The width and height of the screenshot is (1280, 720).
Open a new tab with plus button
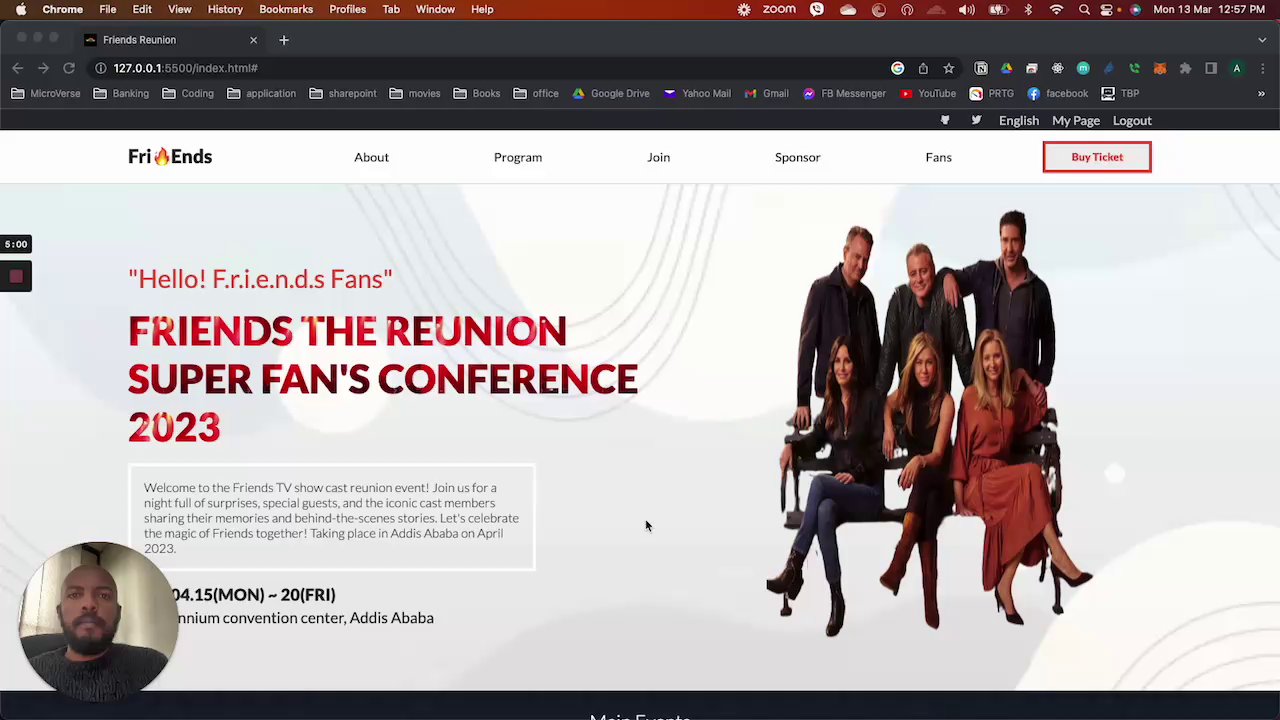pos(284,40)
